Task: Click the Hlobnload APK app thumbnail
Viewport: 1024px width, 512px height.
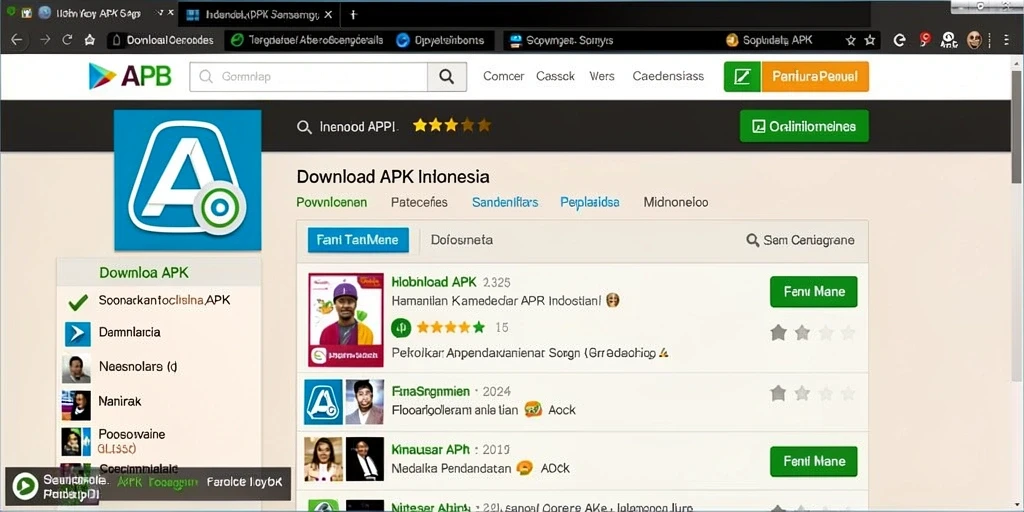Action: 345,319
